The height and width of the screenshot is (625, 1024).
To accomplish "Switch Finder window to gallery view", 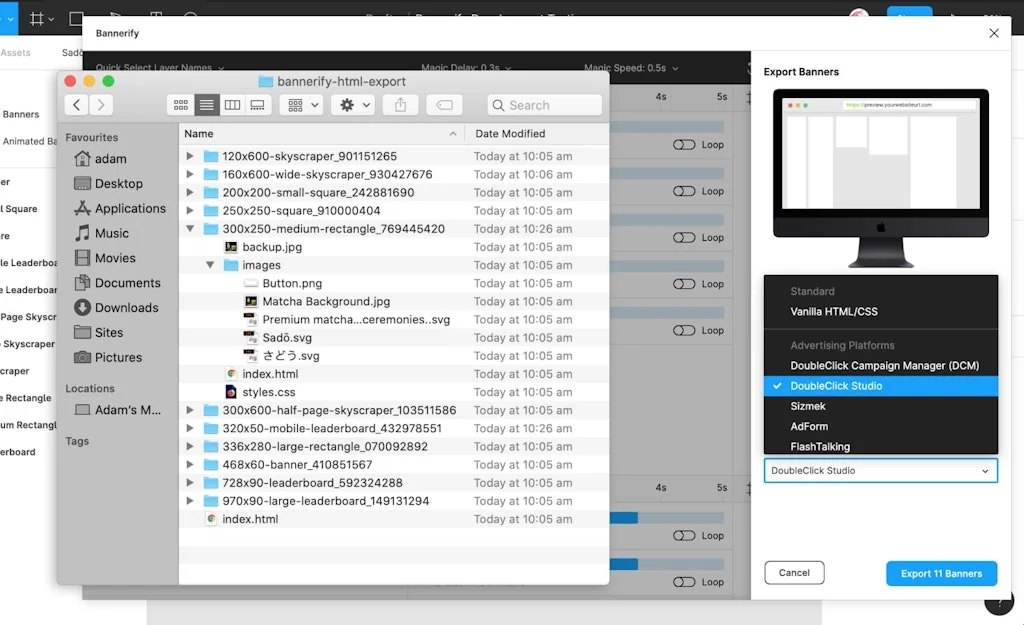I will [257, 104].
